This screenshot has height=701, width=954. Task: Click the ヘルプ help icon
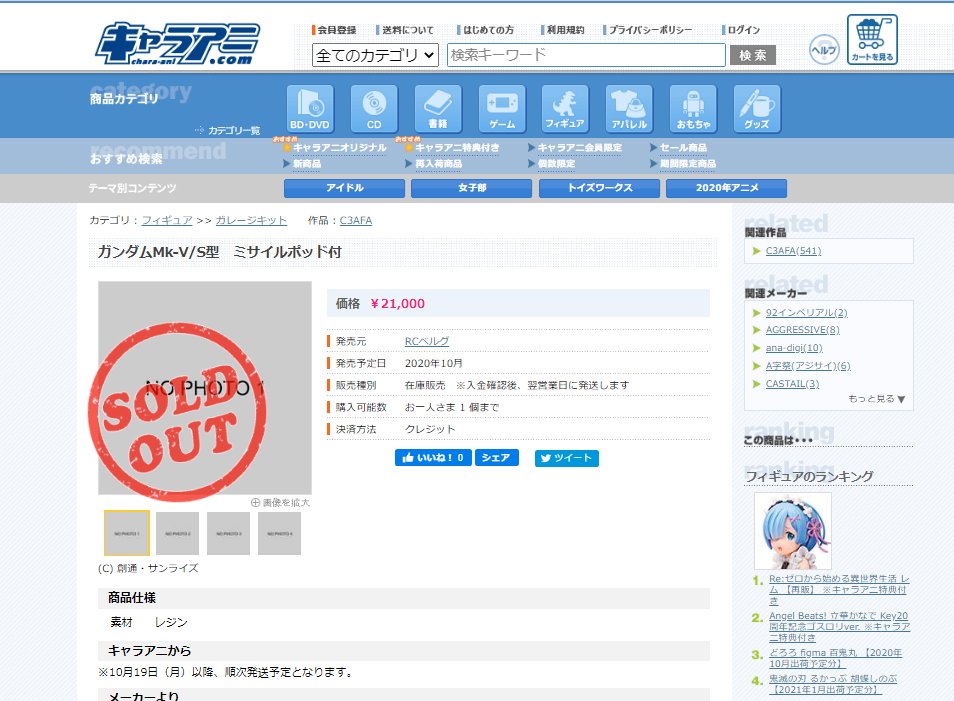[824, 50]
